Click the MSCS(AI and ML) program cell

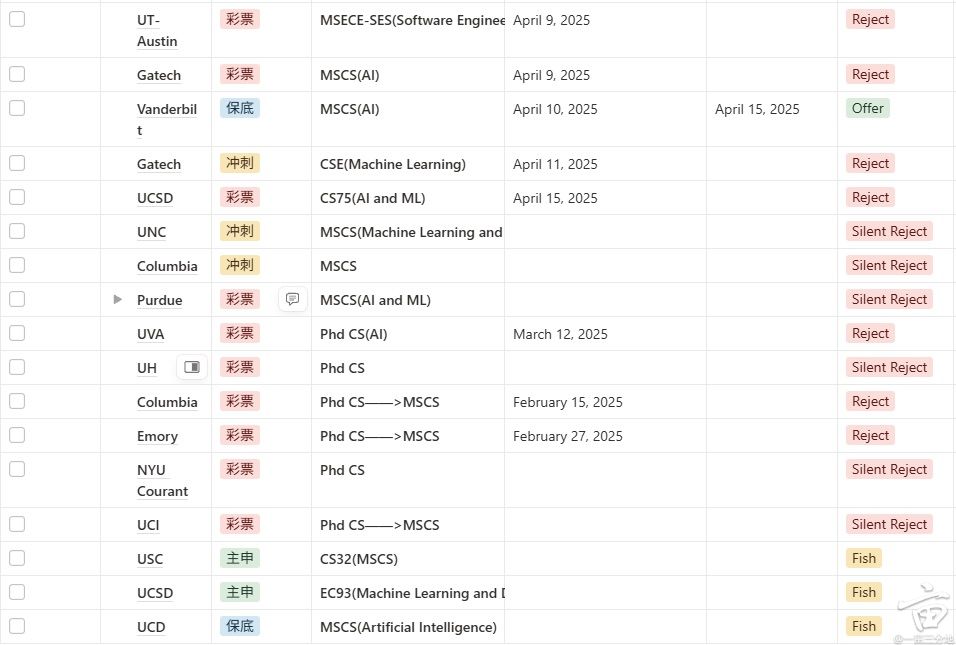375,300
